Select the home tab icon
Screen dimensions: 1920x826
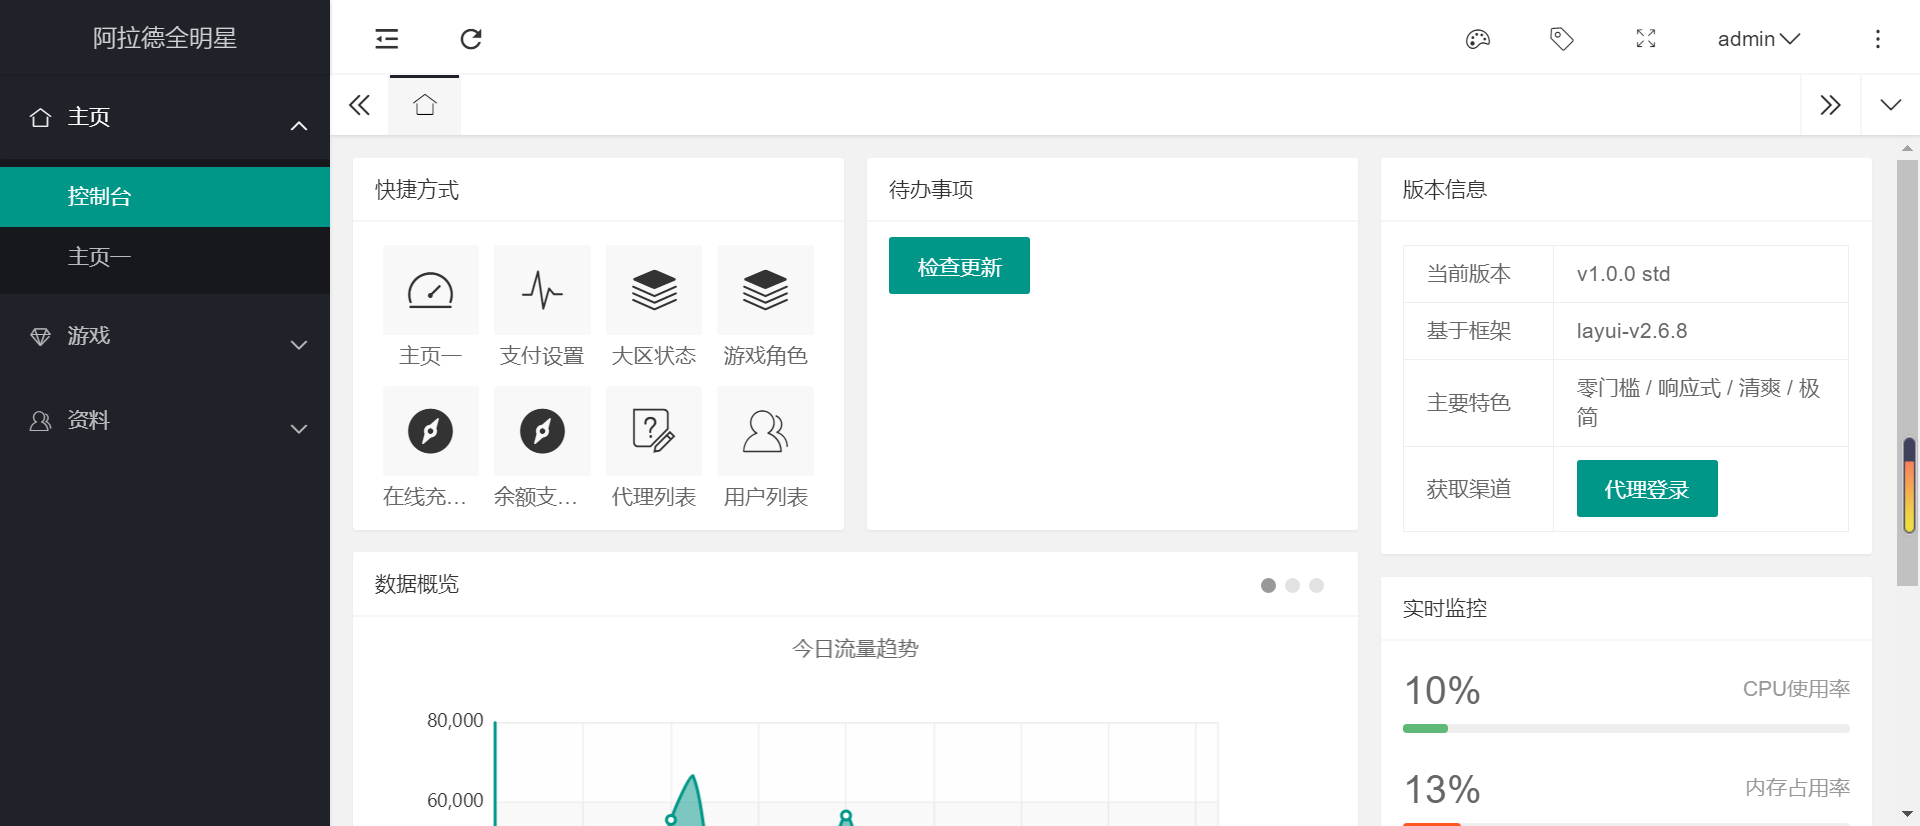[425, 105]
